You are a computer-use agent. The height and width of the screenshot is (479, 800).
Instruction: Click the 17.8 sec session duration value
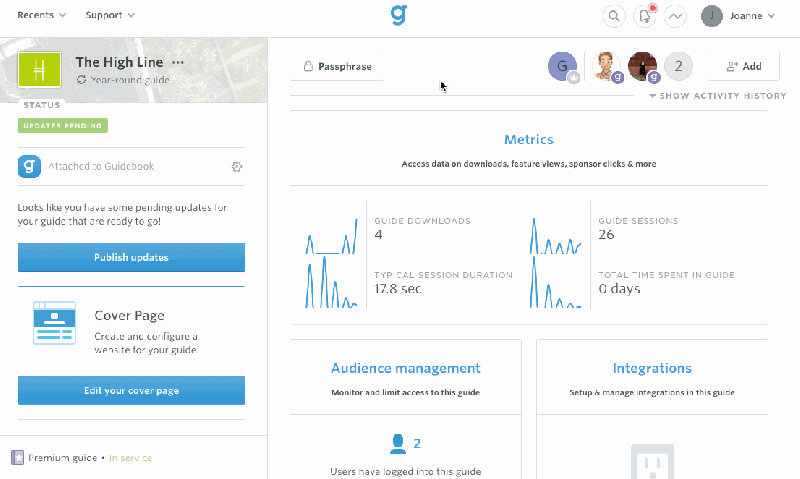(x=398, y=289)
